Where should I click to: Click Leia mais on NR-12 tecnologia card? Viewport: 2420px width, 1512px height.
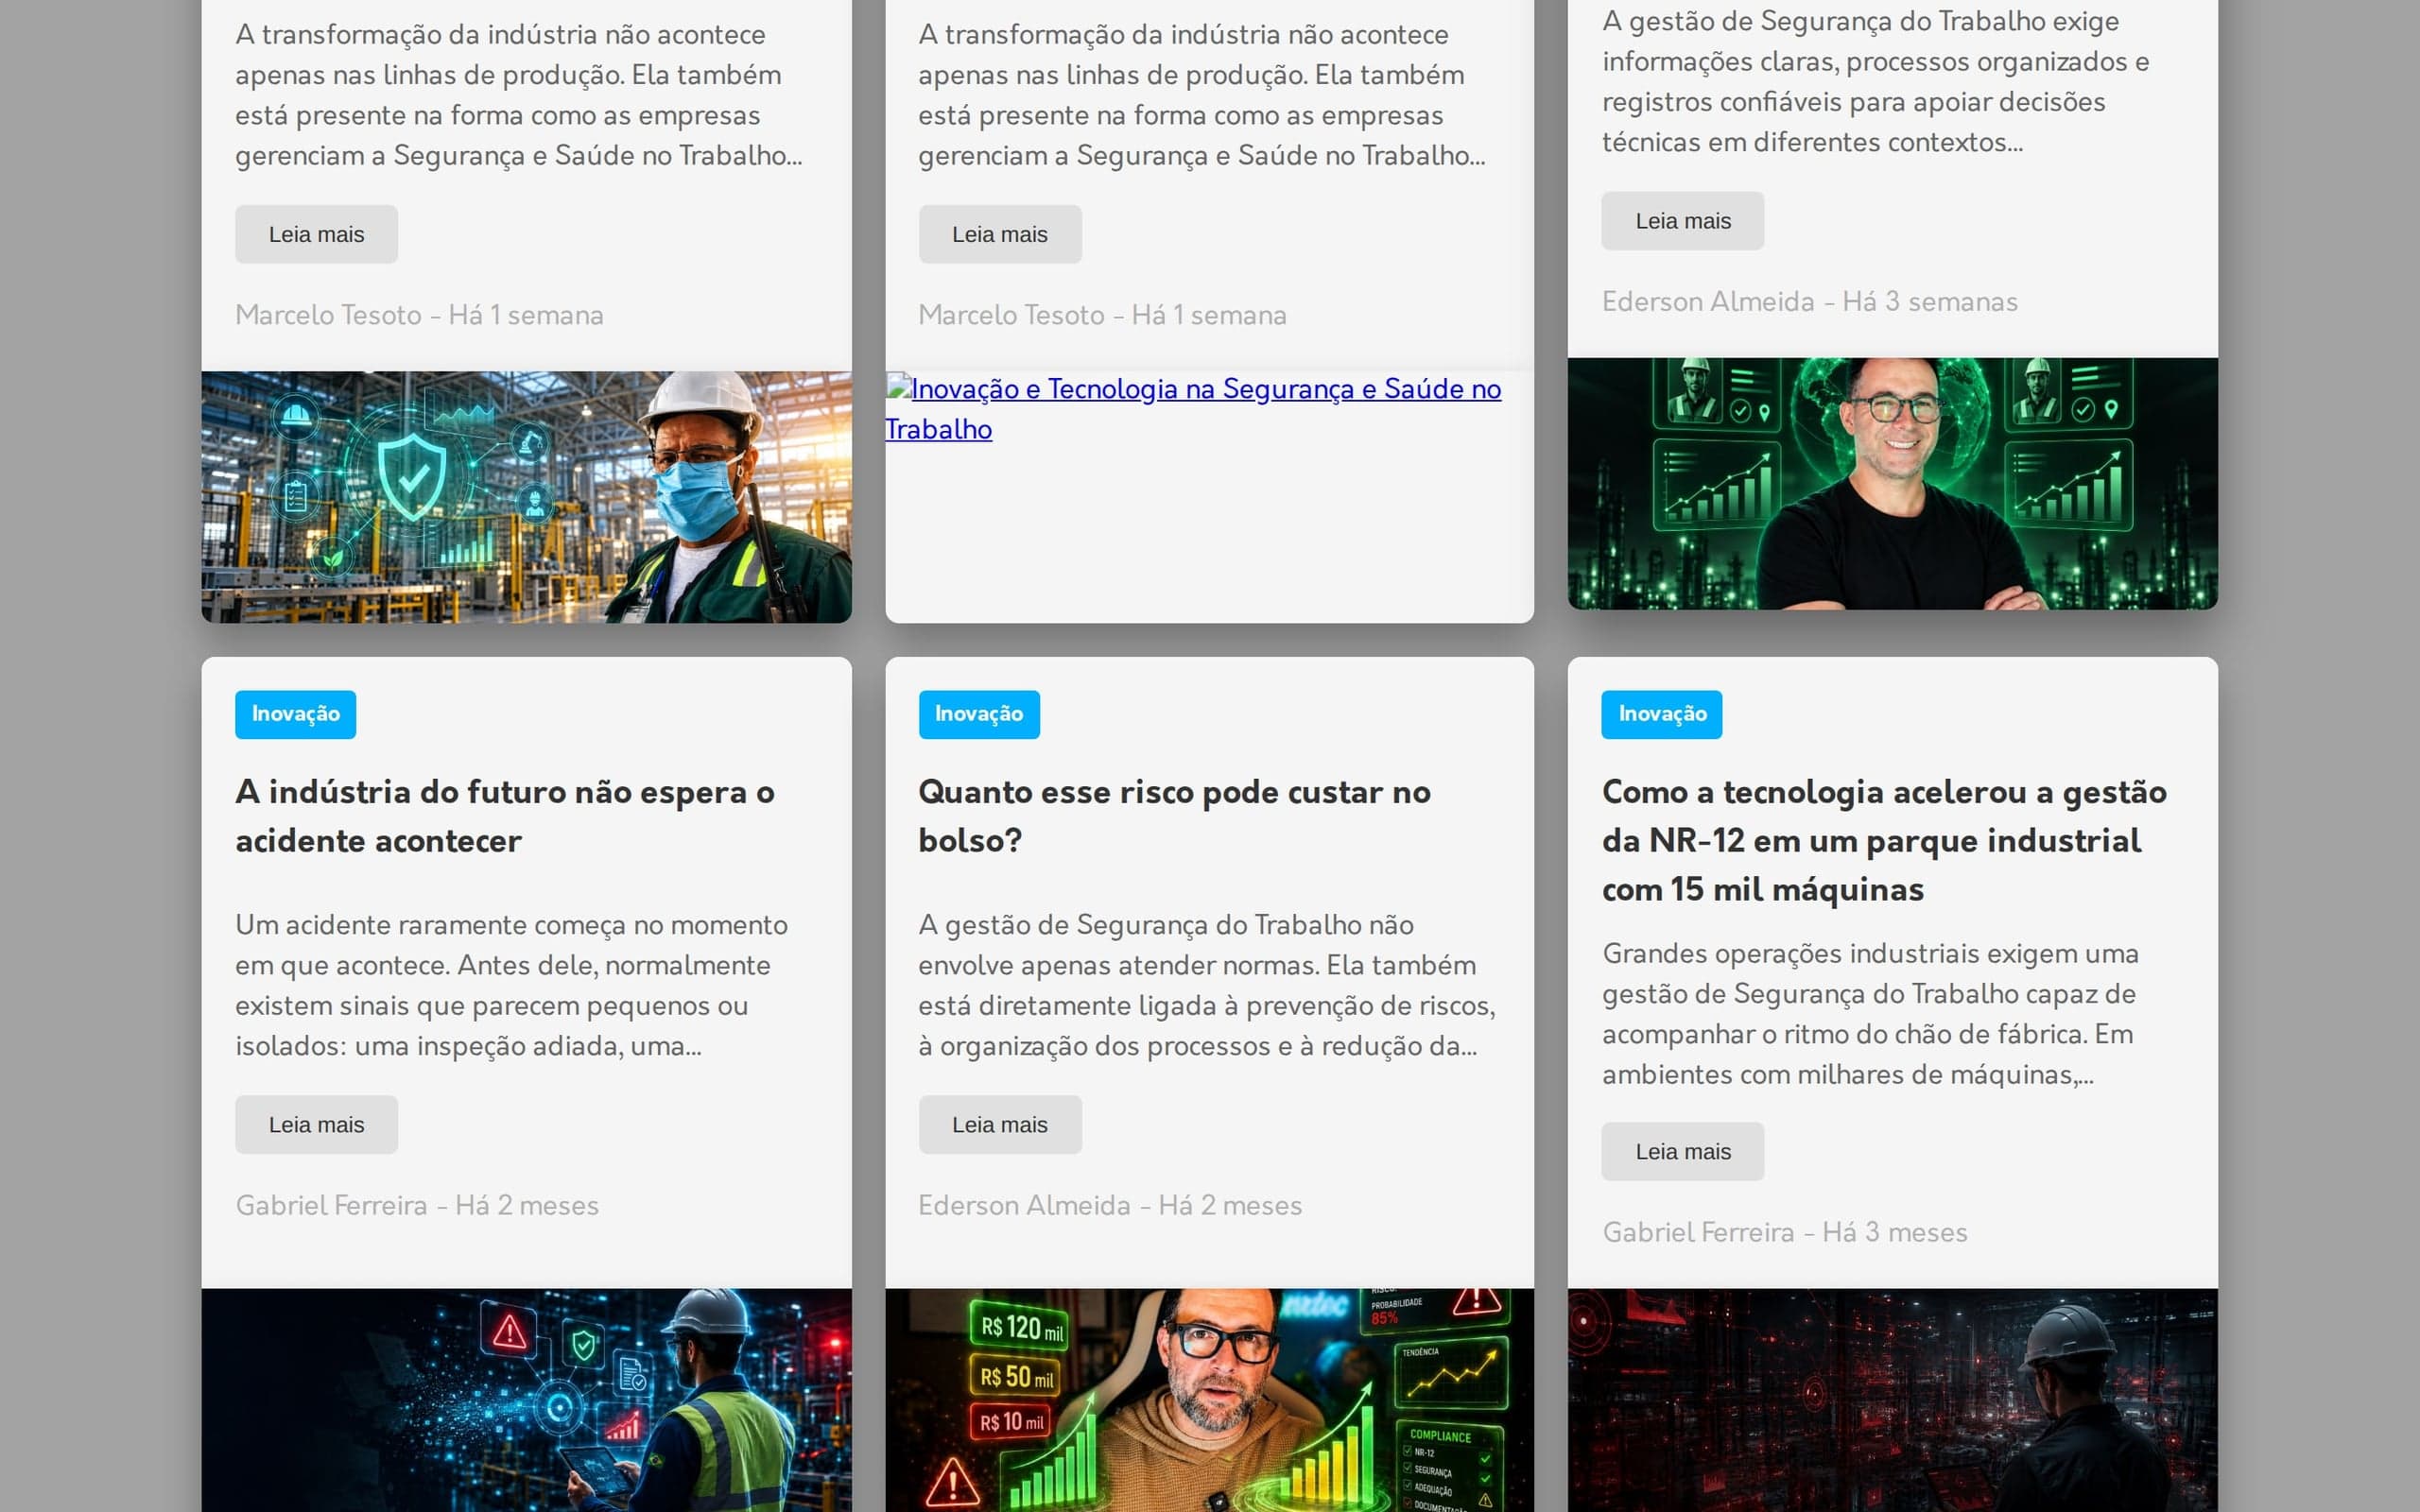(x=1682, y=1151)
